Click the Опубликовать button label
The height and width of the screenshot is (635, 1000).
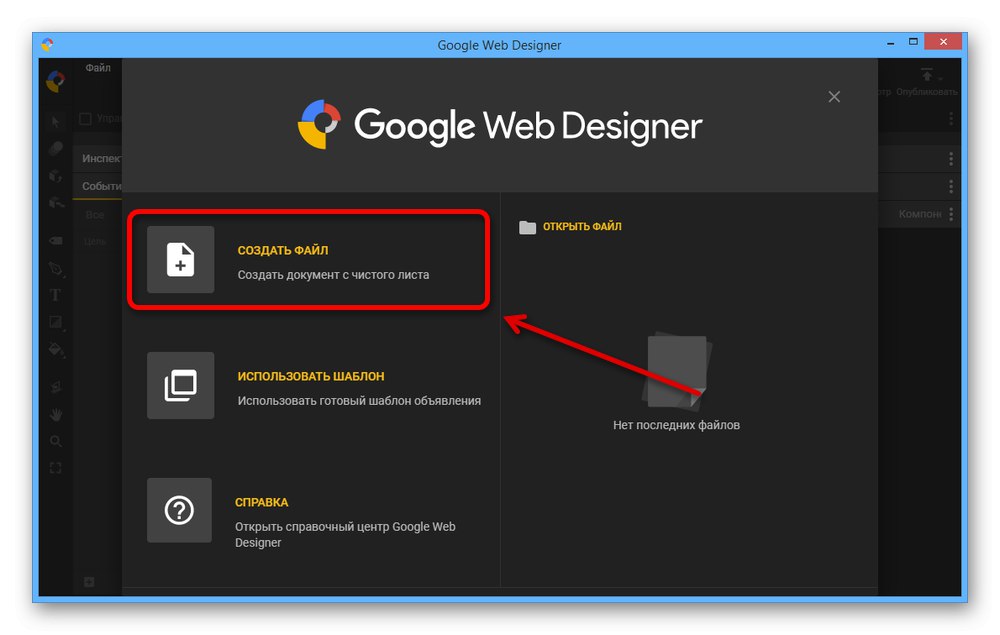click(x=927, y=92)
